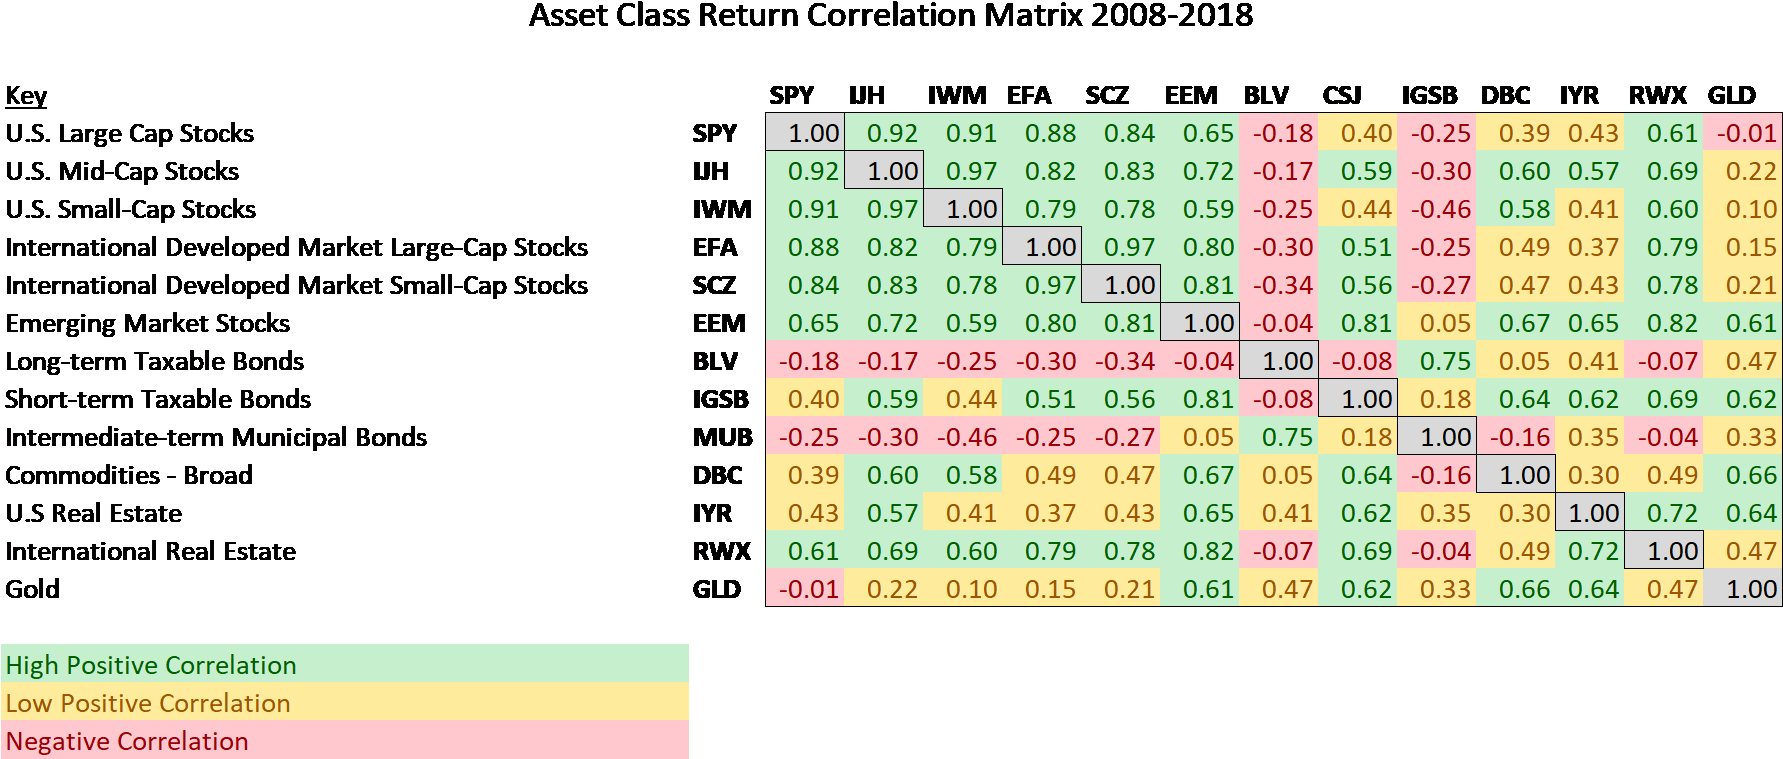The height and width of the screenshot is (759, 1783).
Task: Click the SPY column header
Action: 791,95
